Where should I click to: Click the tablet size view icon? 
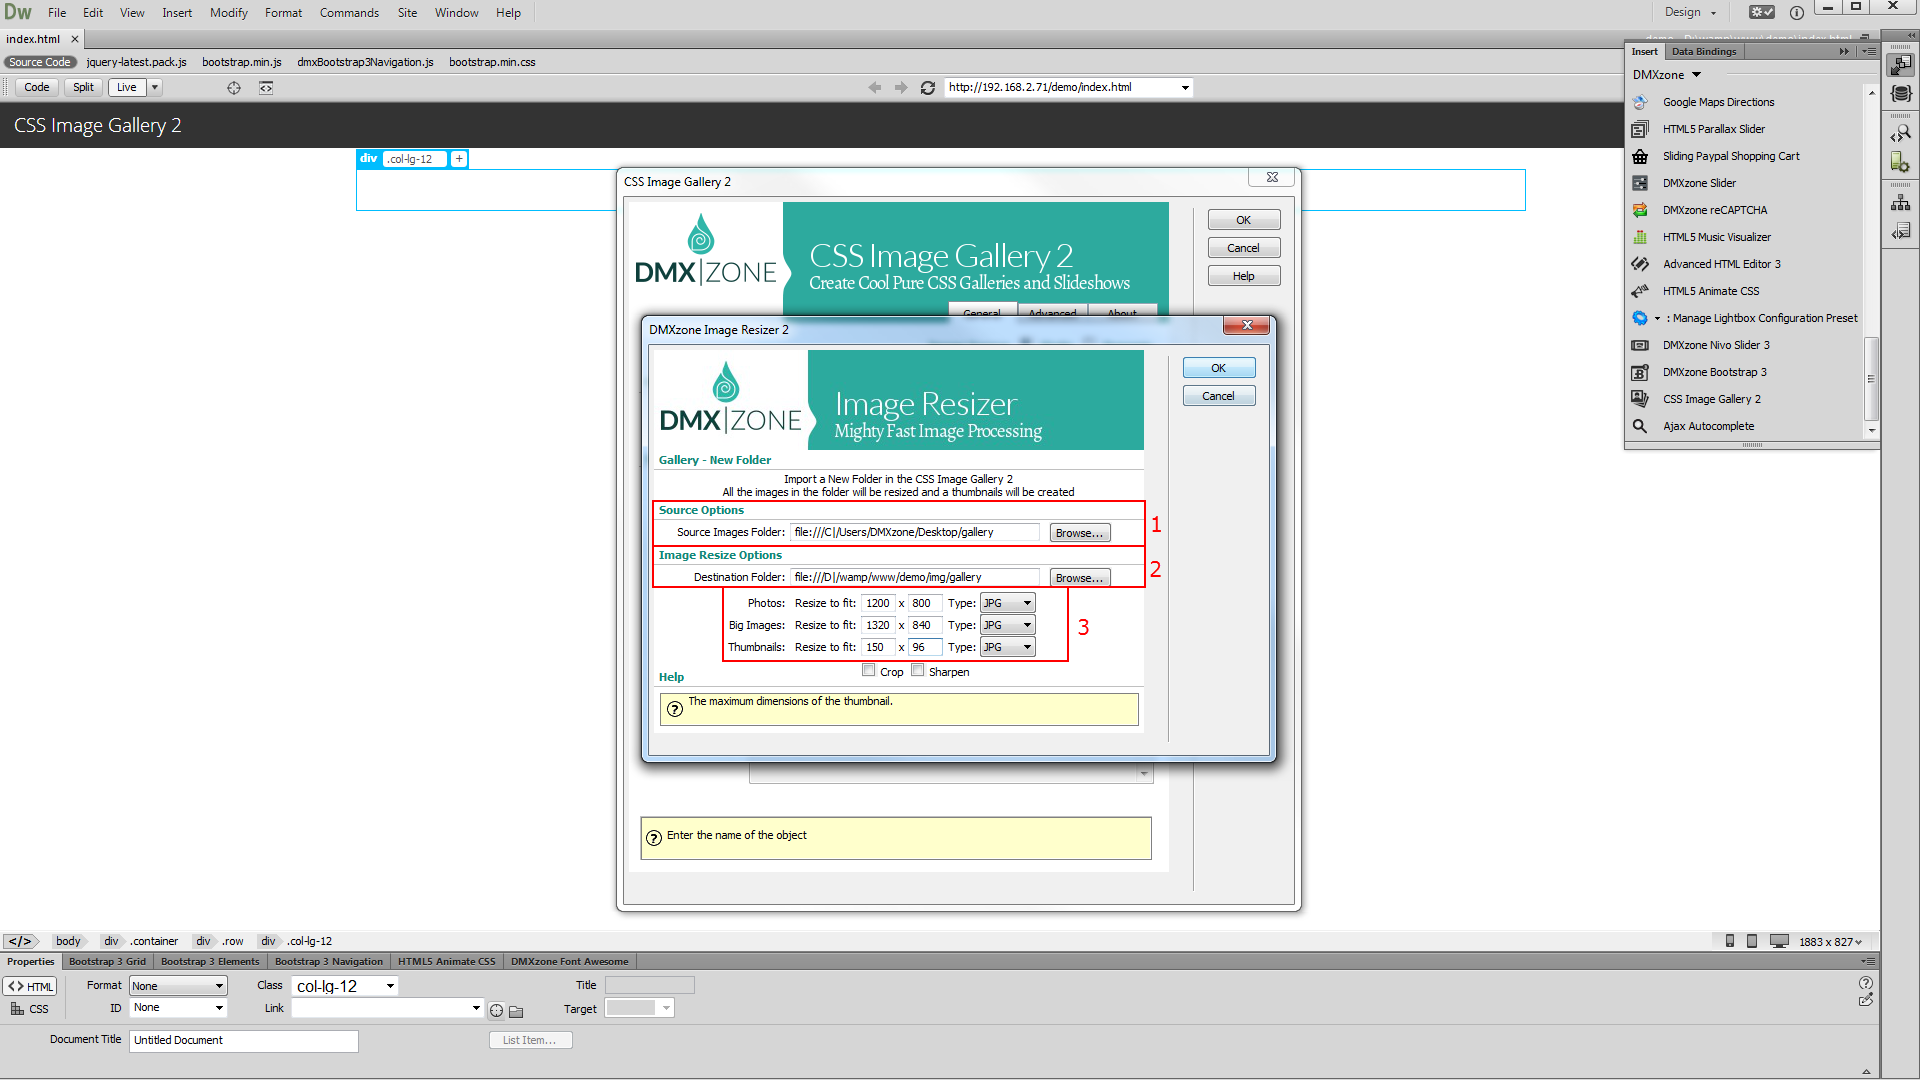coord(1752,941)
